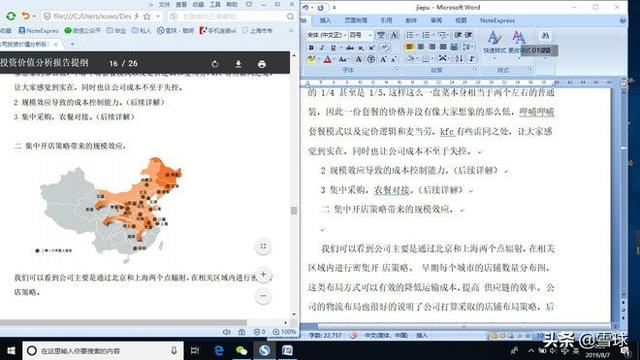The width and height of the screenshot is (640, 360).
Task: Rotate the PDF page with rotate icon
Action: tap(215, 64)
